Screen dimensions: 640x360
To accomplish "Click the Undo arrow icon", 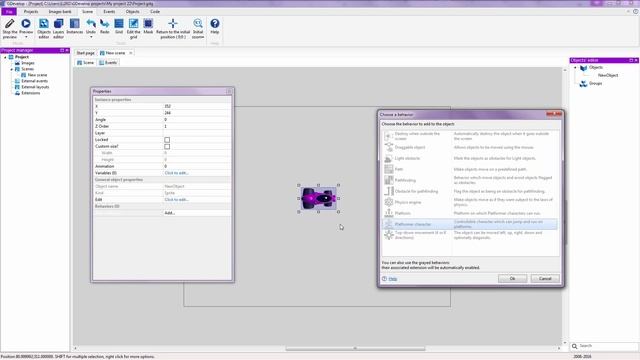I will coord(91,24).
